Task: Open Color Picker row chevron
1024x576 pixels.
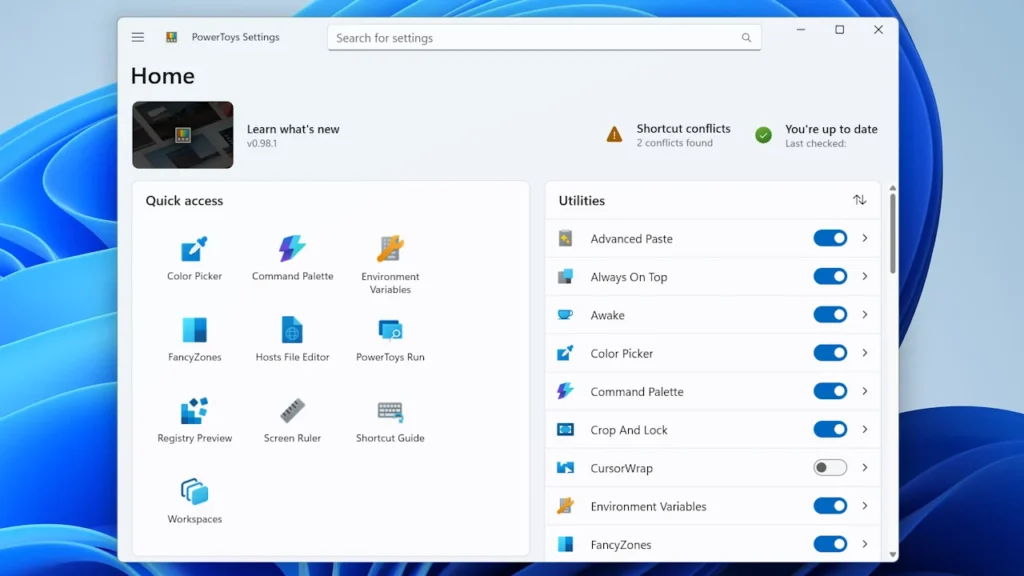Action: (x=865, y=353)
